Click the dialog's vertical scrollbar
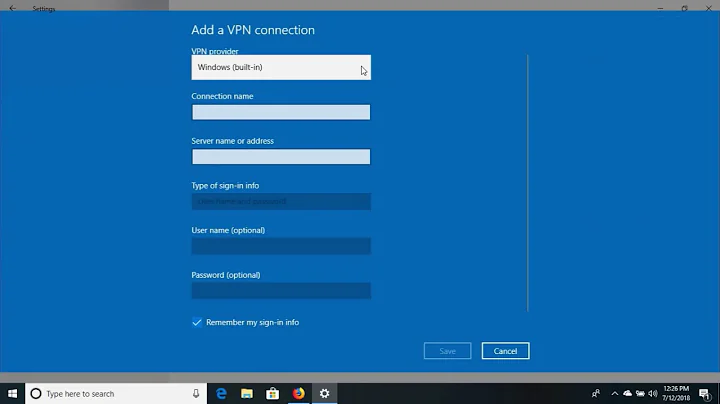 [x=528, y=183]
